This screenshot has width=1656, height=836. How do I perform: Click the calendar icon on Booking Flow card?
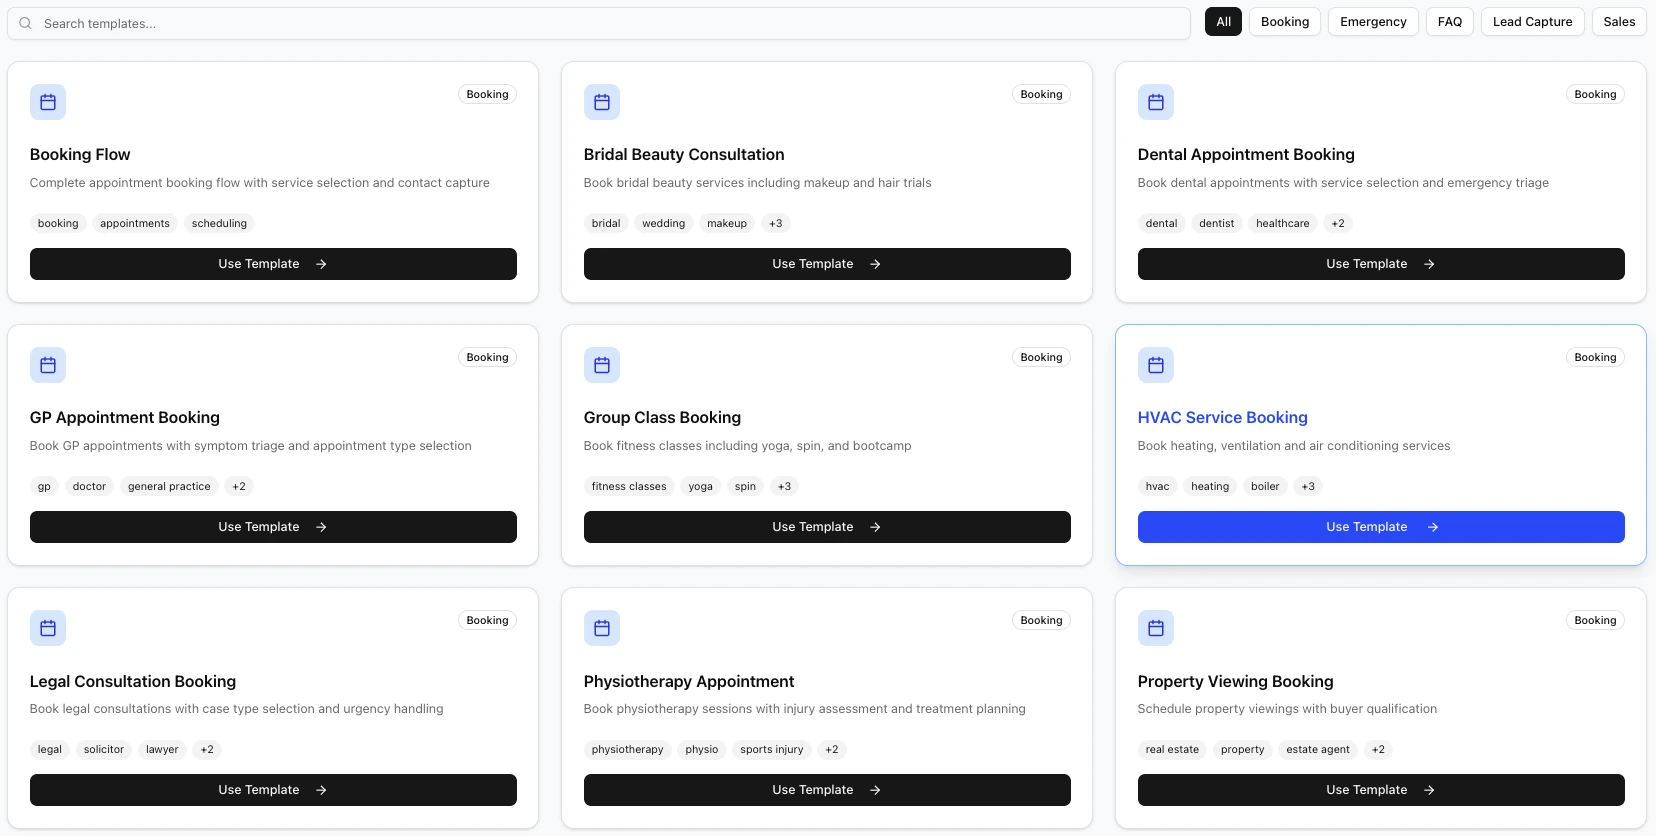coord(48,102)
